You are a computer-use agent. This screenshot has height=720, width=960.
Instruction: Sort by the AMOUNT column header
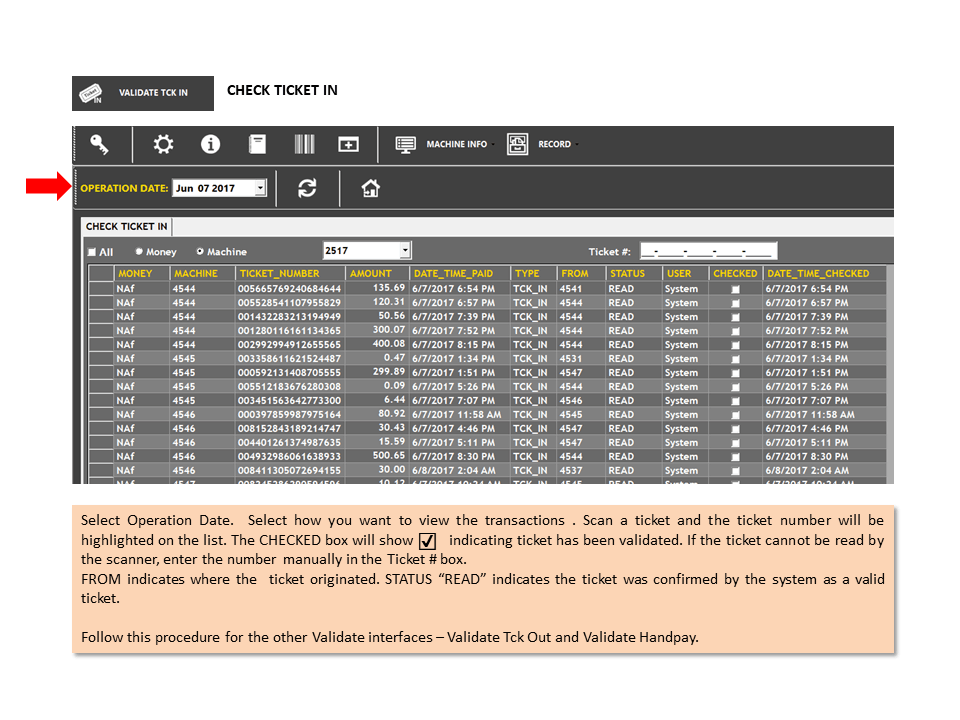[x=370, y=274]
